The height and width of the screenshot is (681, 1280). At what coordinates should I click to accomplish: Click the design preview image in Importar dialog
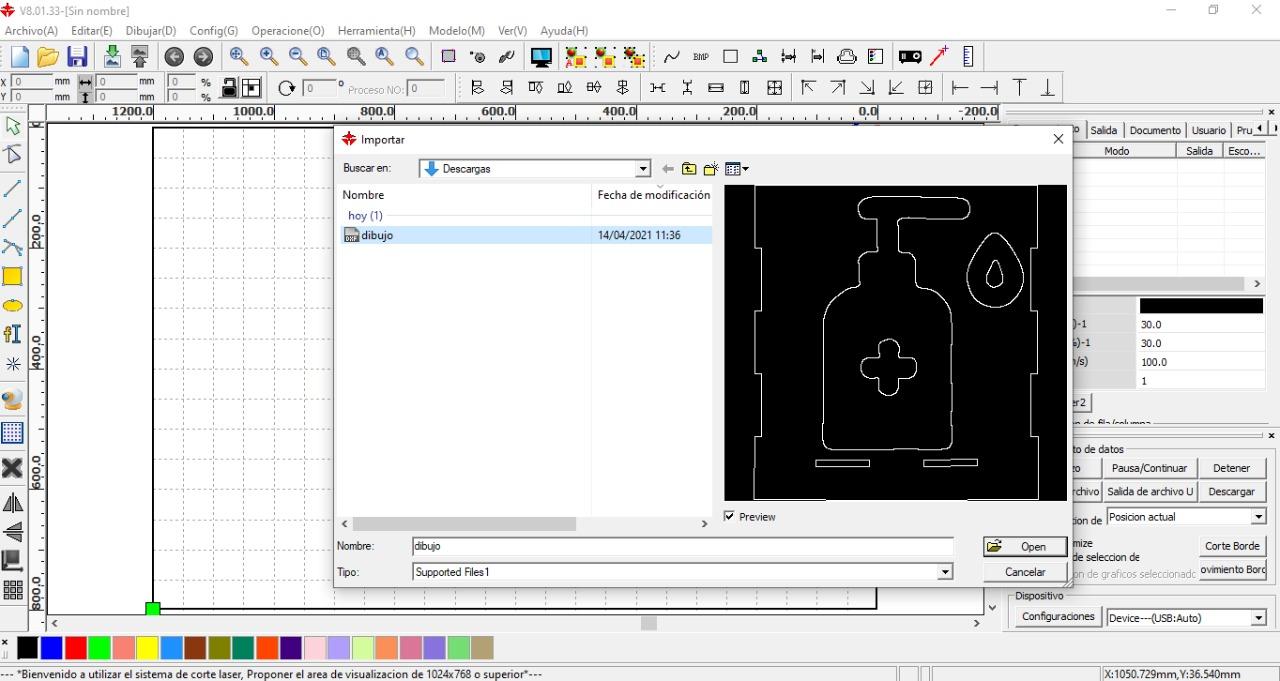tap(895, 342)
